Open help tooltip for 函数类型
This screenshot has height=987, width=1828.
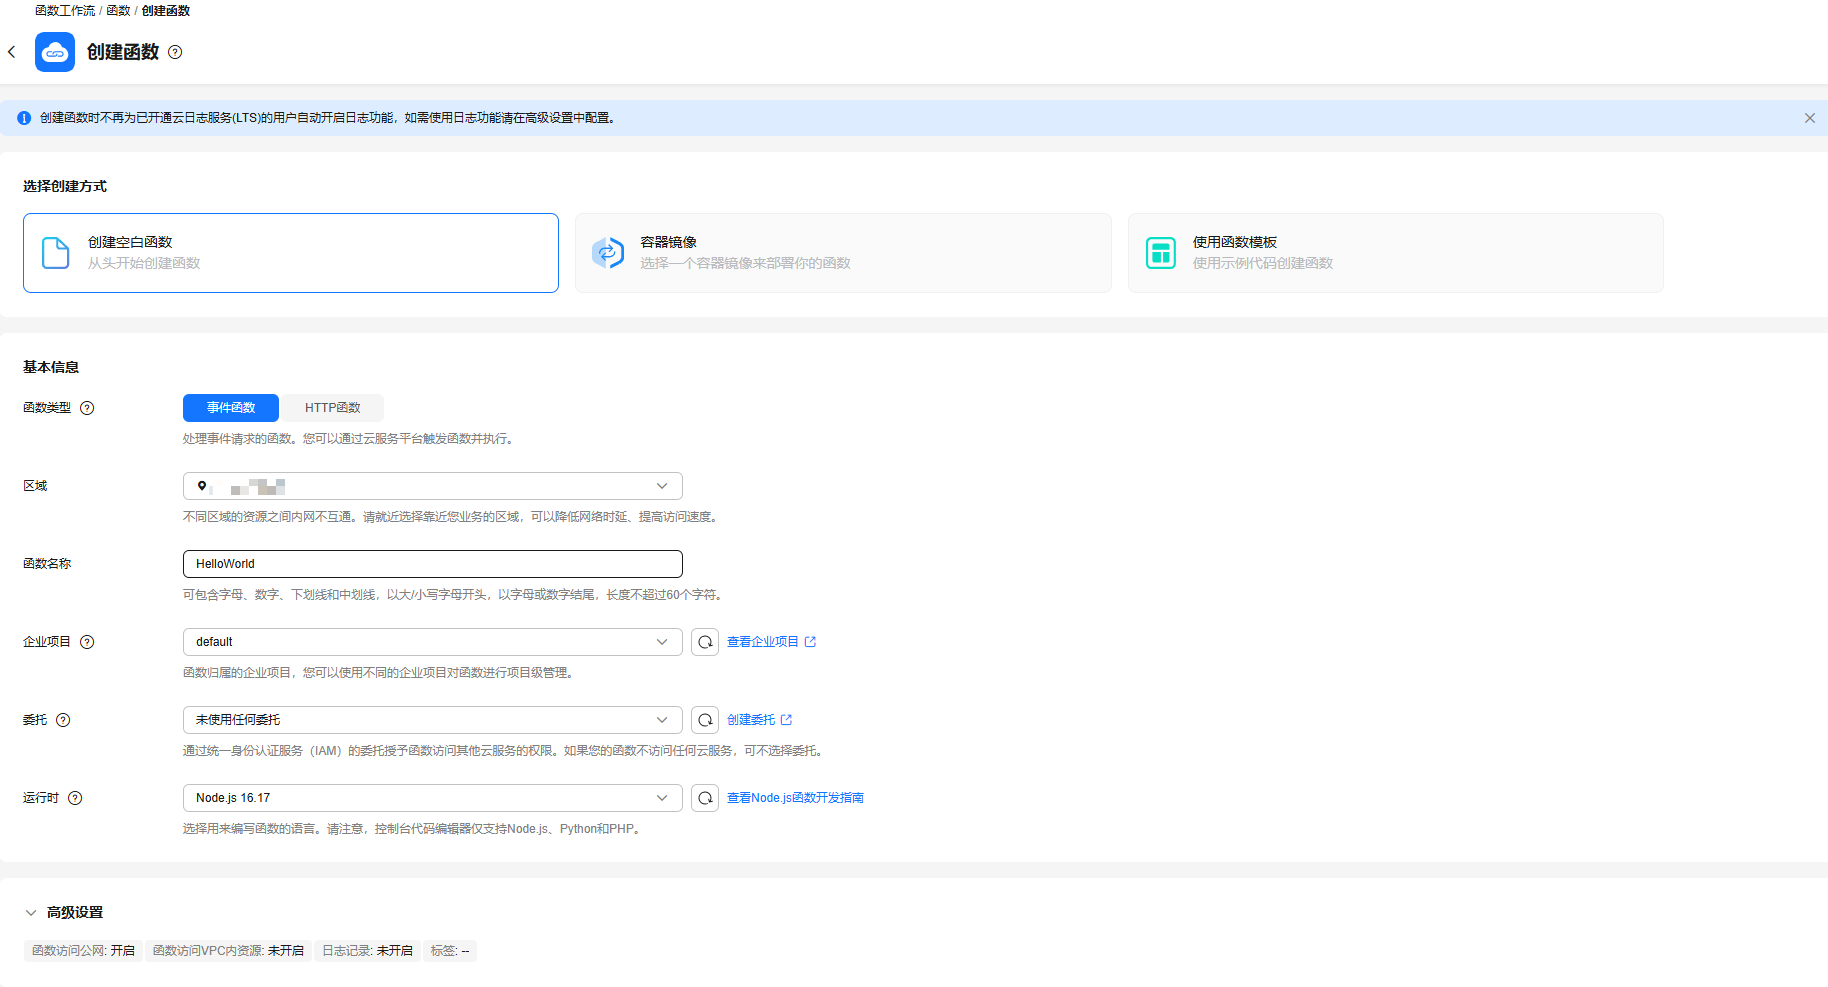point(87,408)
